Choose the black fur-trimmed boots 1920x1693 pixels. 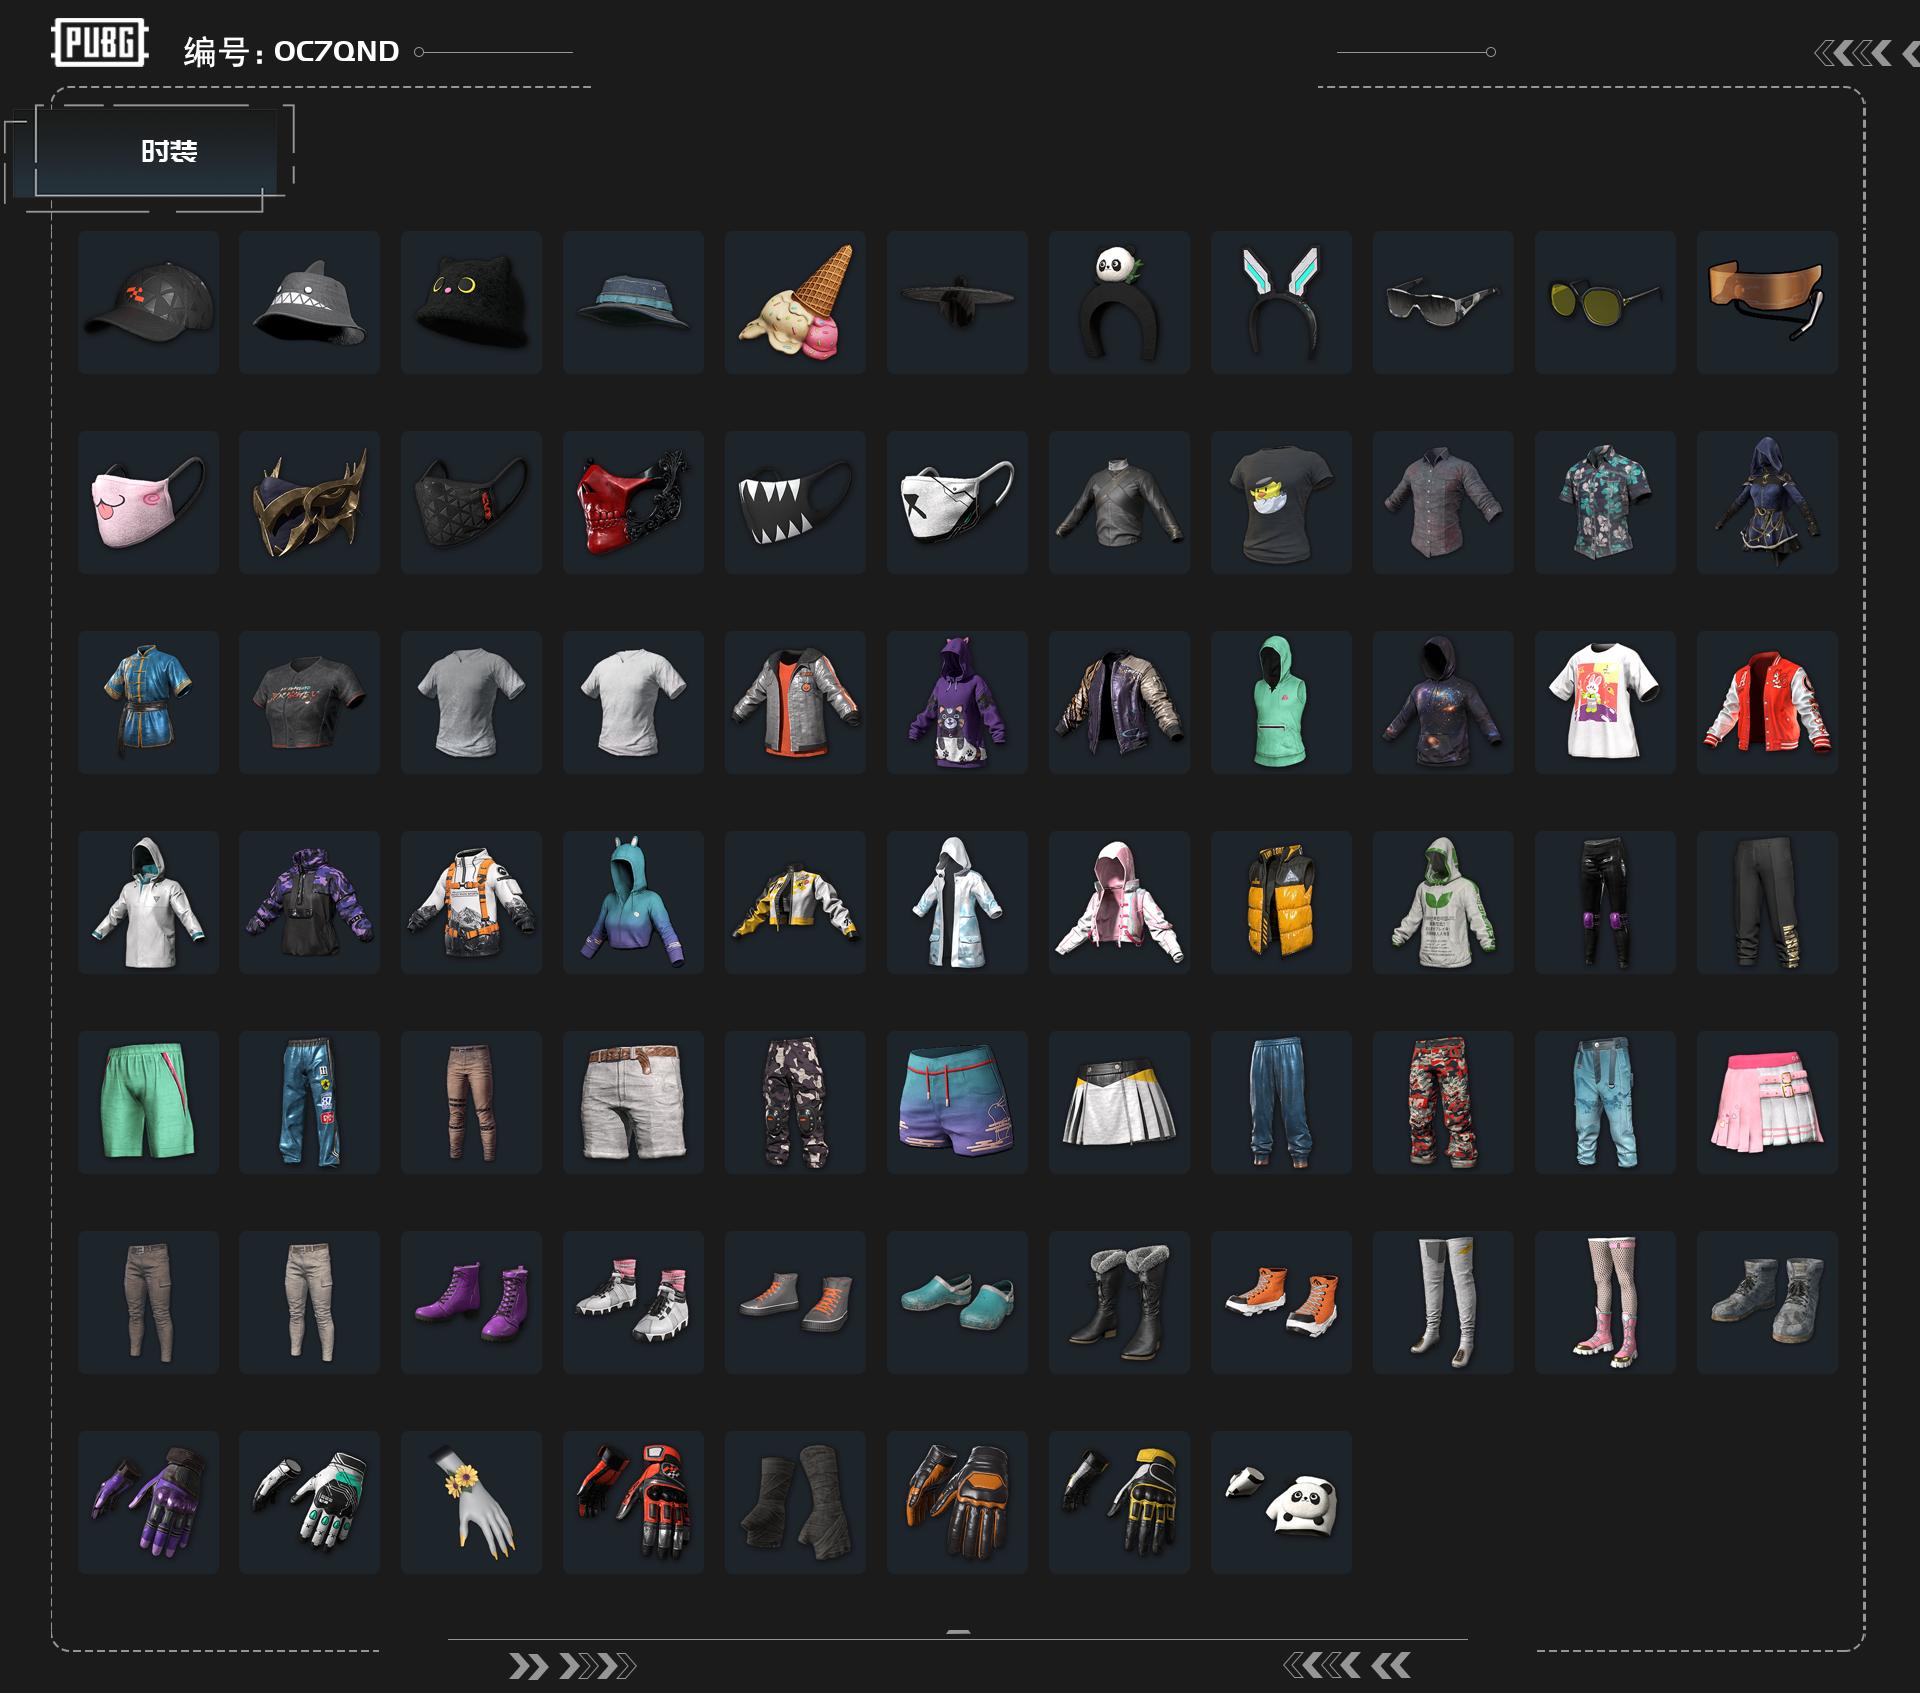point(1119,1302)
